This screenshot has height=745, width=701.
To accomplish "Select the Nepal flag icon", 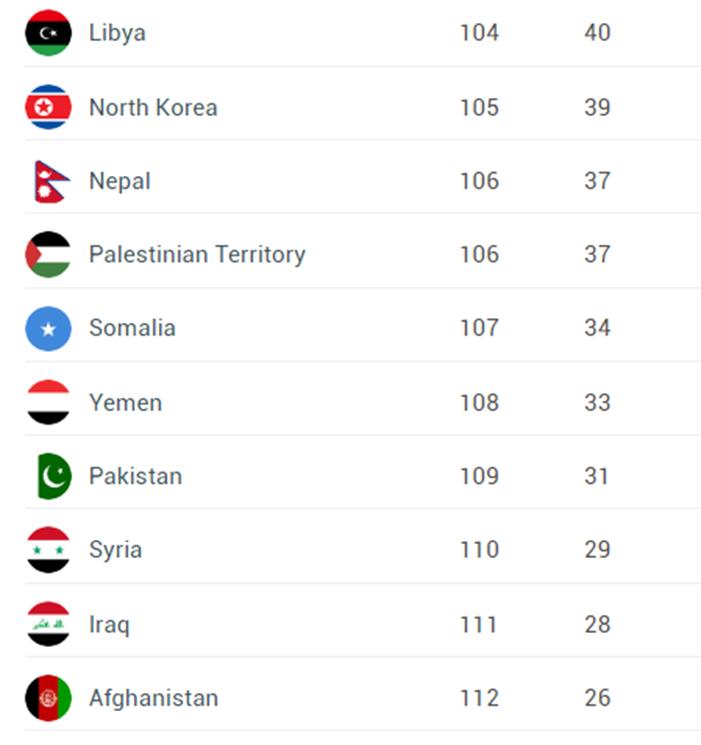I will 51,181.
